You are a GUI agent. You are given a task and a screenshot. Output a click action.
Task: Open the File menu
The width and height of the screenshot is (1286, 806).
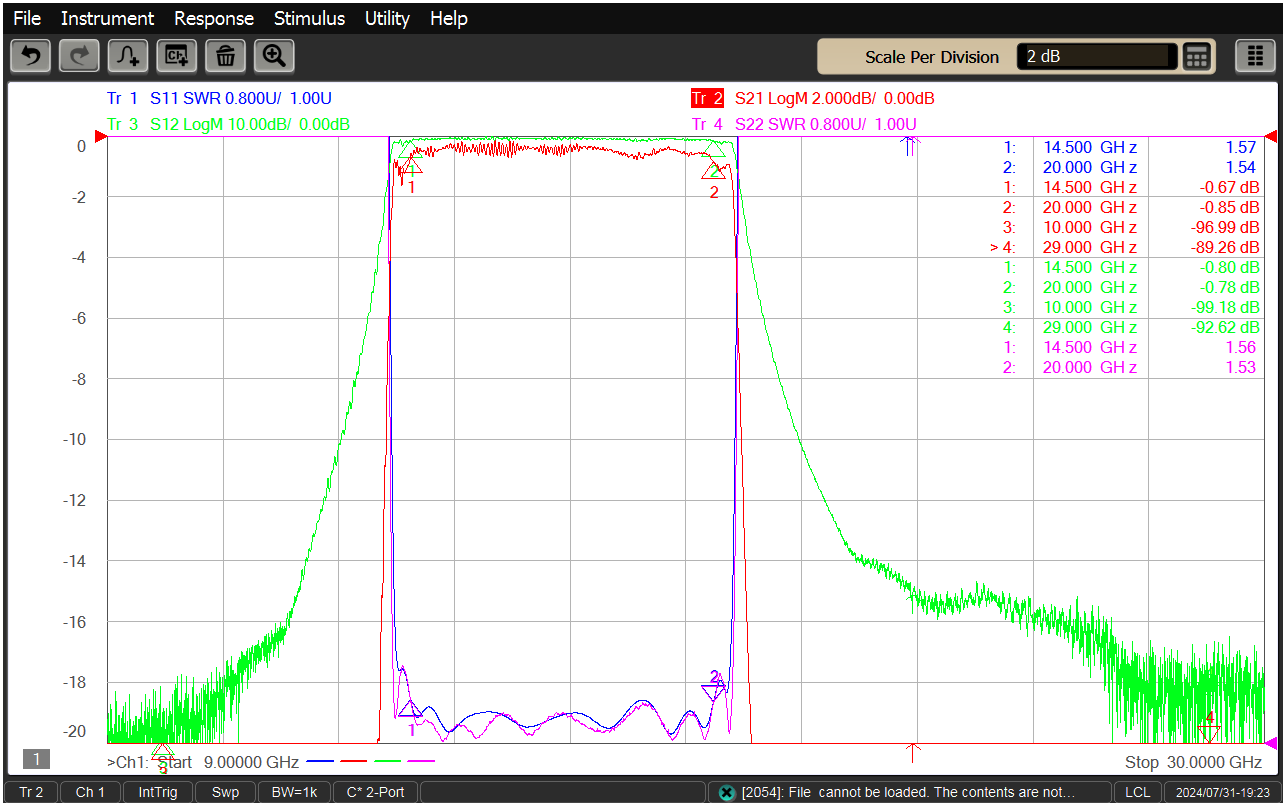coord(27,18)
